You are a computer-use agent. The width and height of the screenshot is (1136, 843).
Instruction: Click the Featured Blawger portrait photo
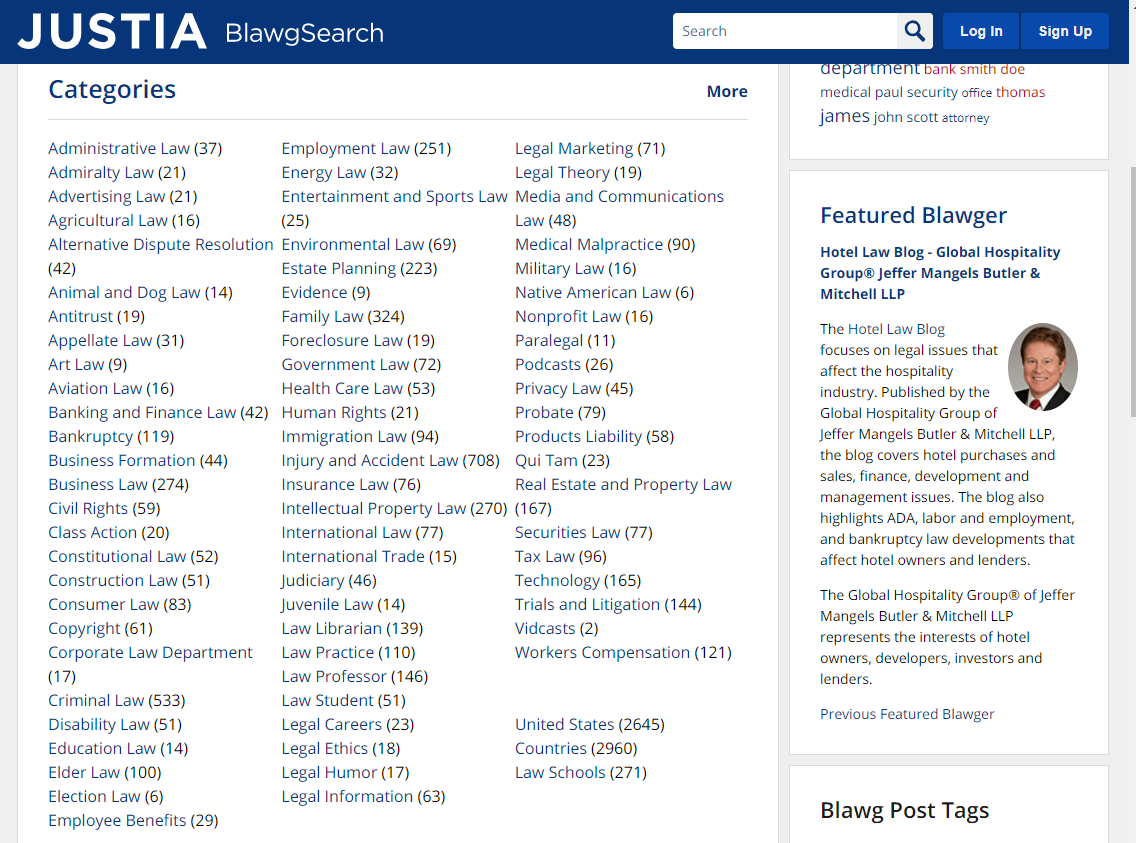pyautogui.click(x=1042, y=367)
